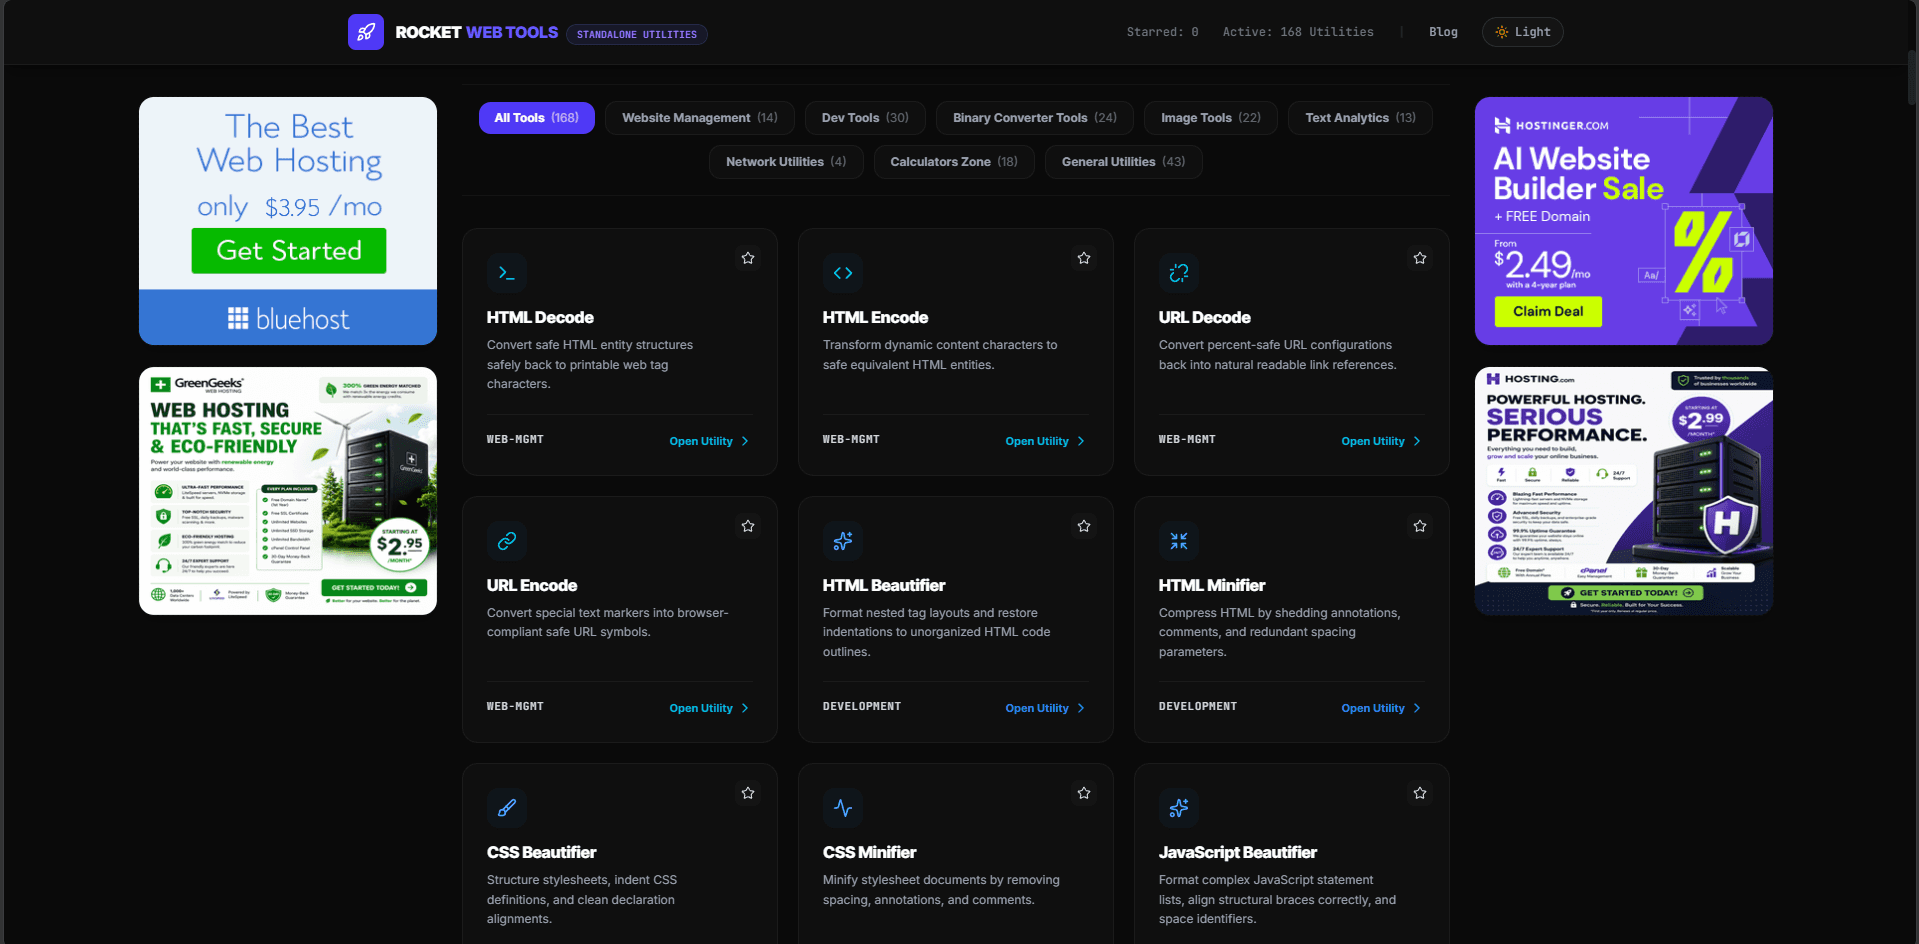Image resolution: width=1919 pixels, height=944 pixels.
Task: Click the CSS Minifier pulse icon
Action: click(x=843, y=808)
